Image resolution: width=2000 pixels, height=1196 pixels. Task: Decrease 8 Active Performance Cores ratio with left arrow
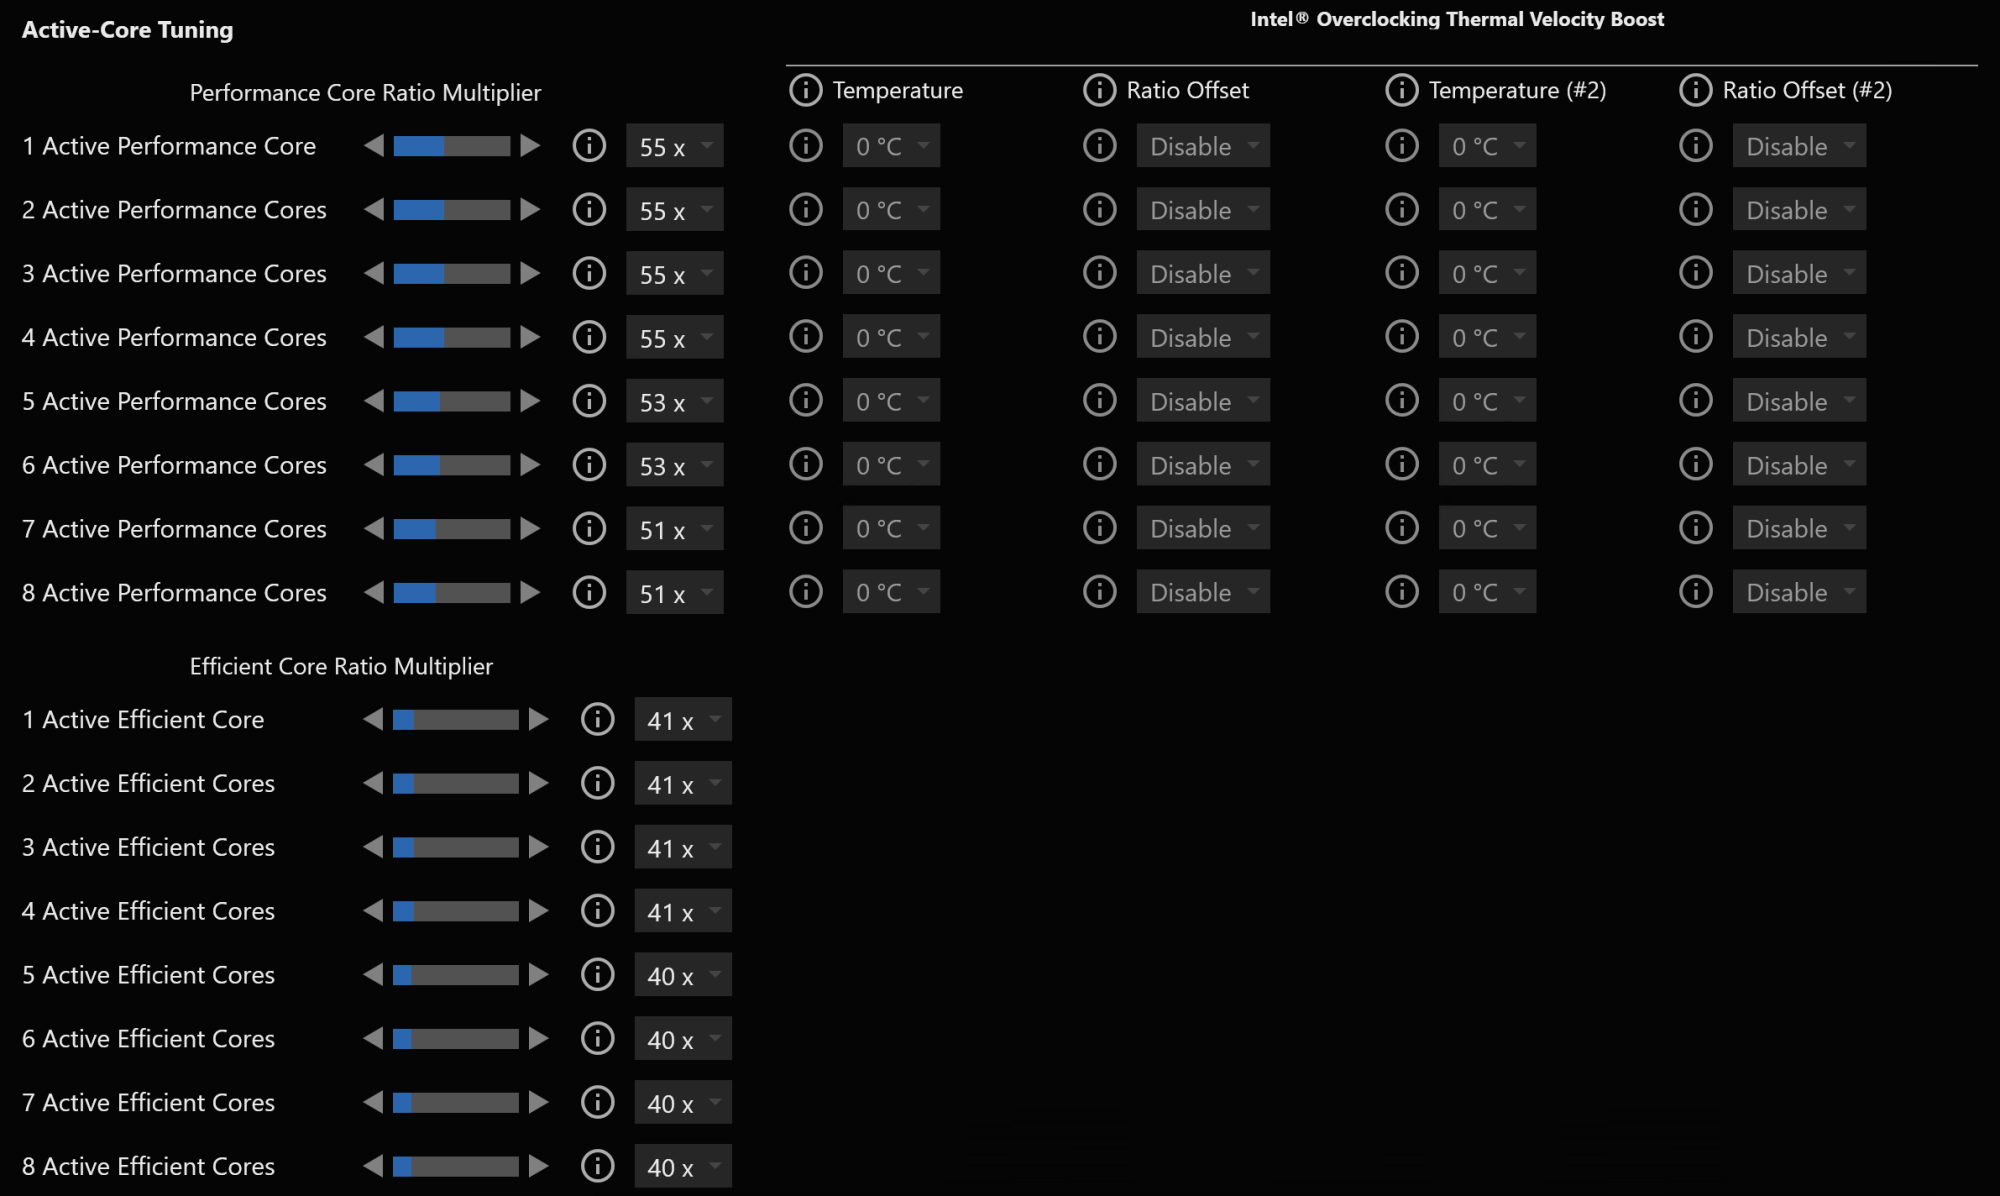[374, 592]
